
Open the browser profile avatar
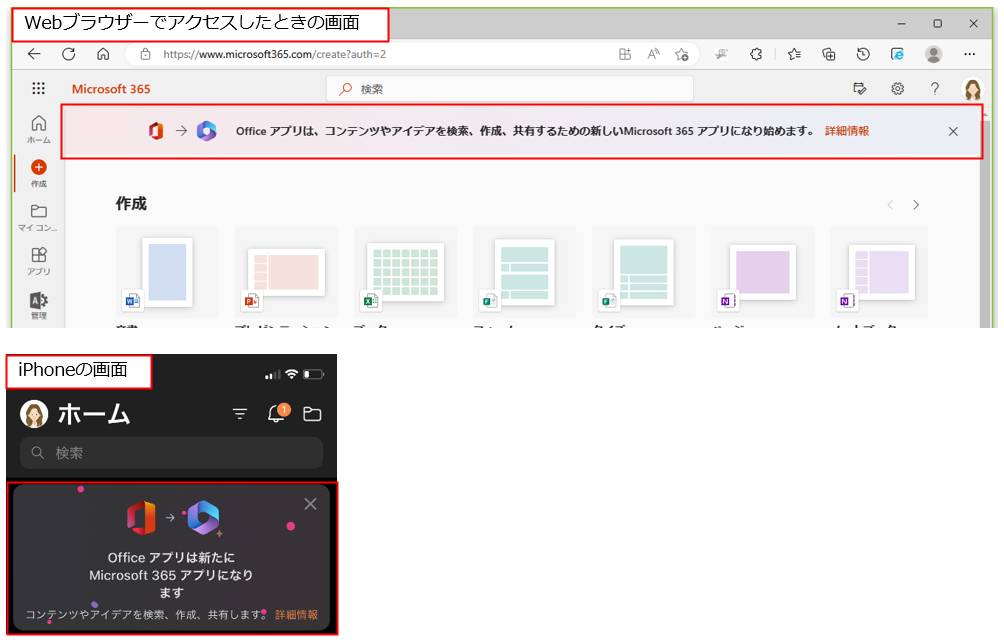pos(934,54)
